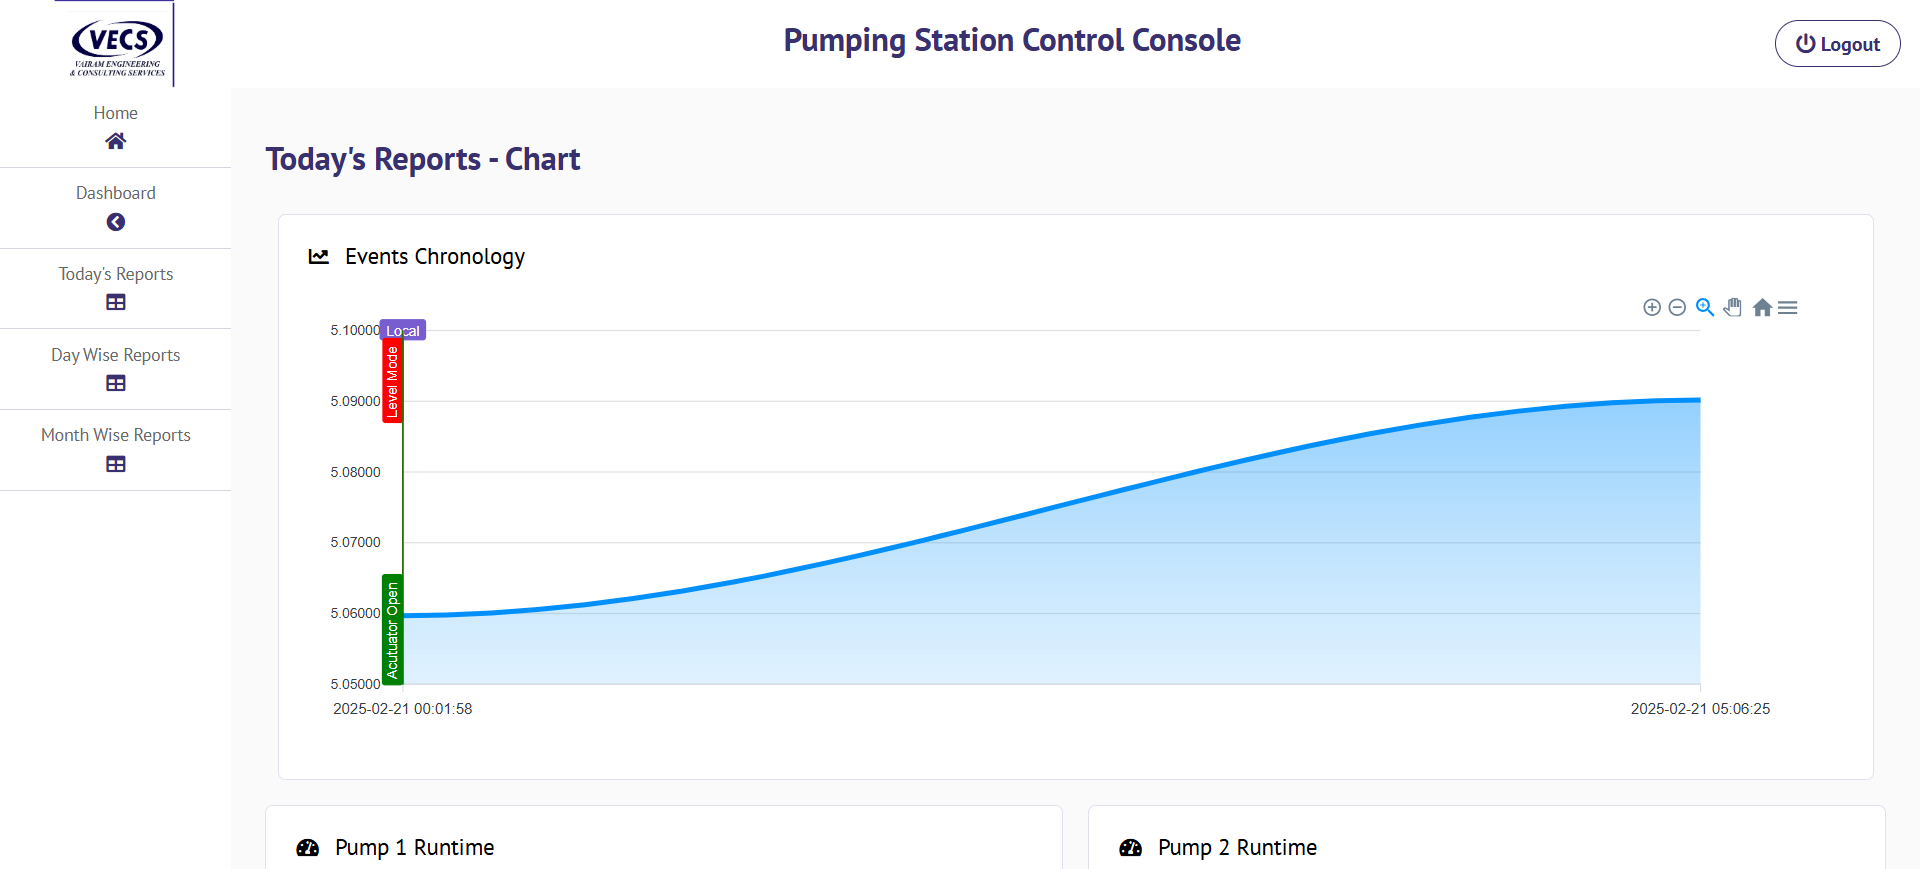The image size is (1920, 869).
Task: Click the Month Wise Reports table icon
Action: pyautogui.click(x=116, y=464)
